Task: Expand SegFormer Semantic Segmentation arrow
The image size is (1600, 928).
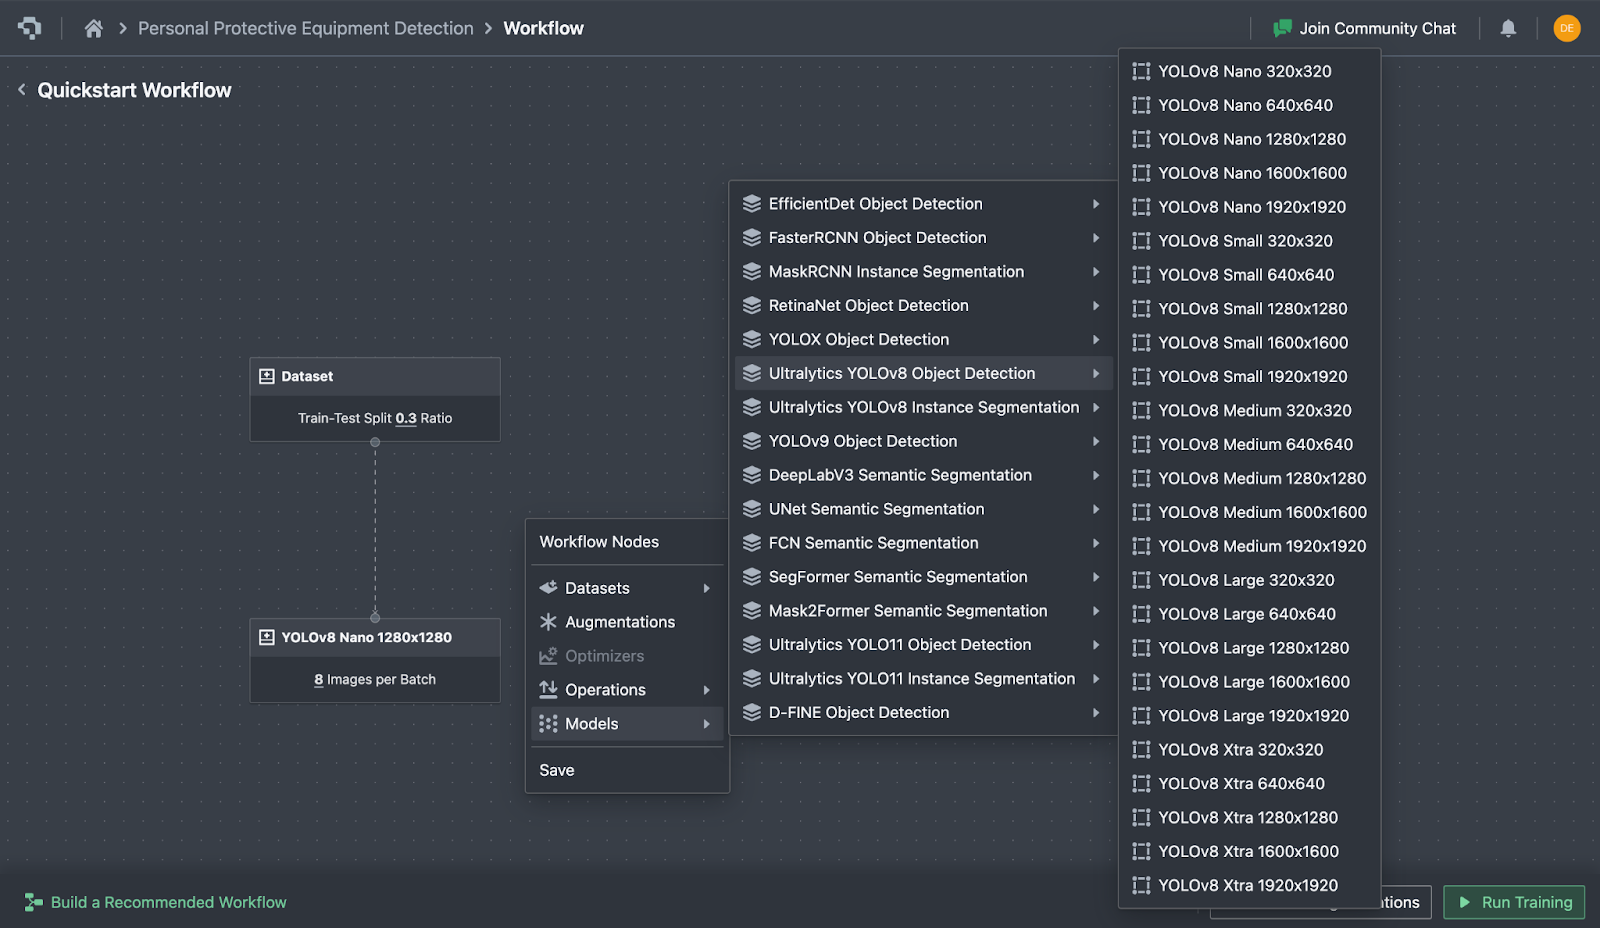Action: pyautogui.click(x=1096, y=577)
